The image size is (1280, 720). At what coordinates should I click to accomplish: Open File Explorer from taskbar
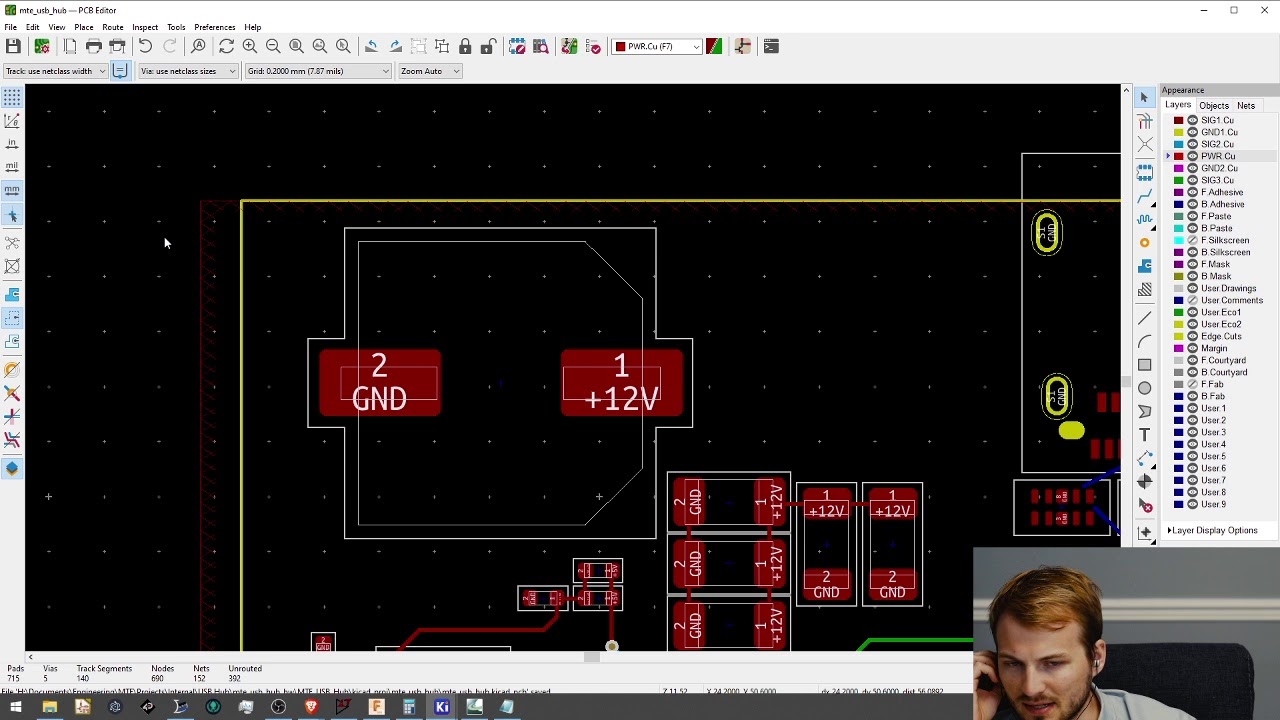49,707
